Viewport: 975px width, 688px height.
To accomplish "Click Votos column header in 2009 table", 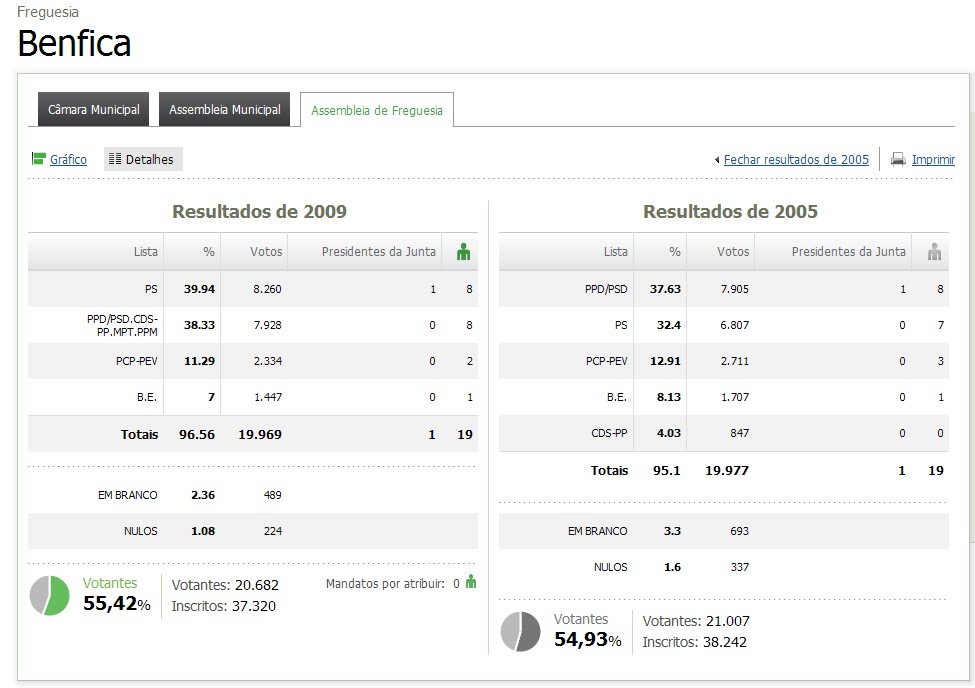I will [266, 251].
